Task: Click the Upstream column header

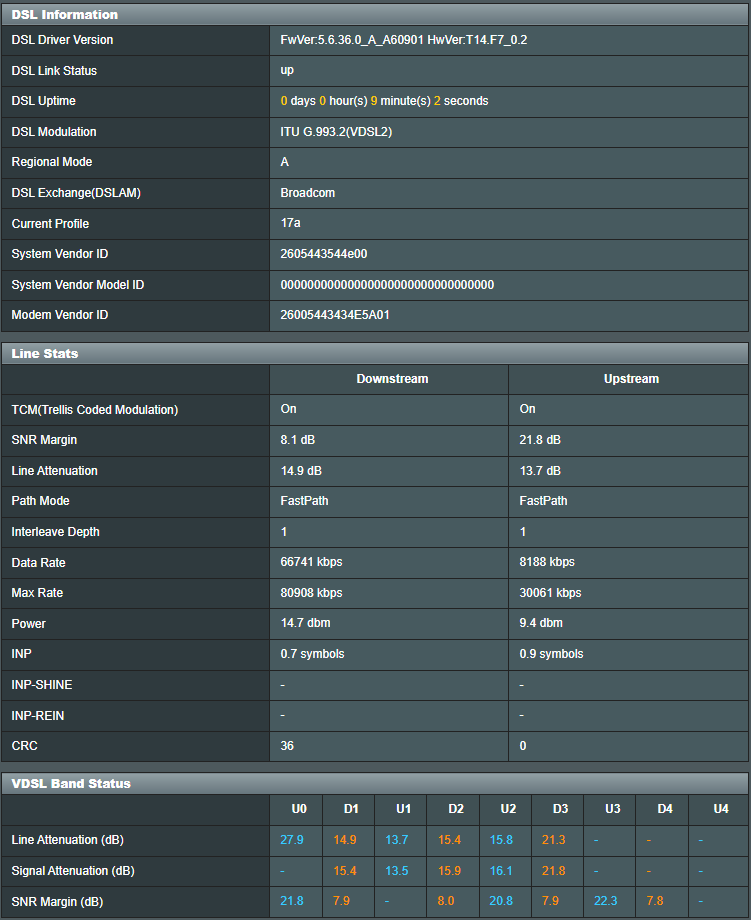Action: click(631, 379)
